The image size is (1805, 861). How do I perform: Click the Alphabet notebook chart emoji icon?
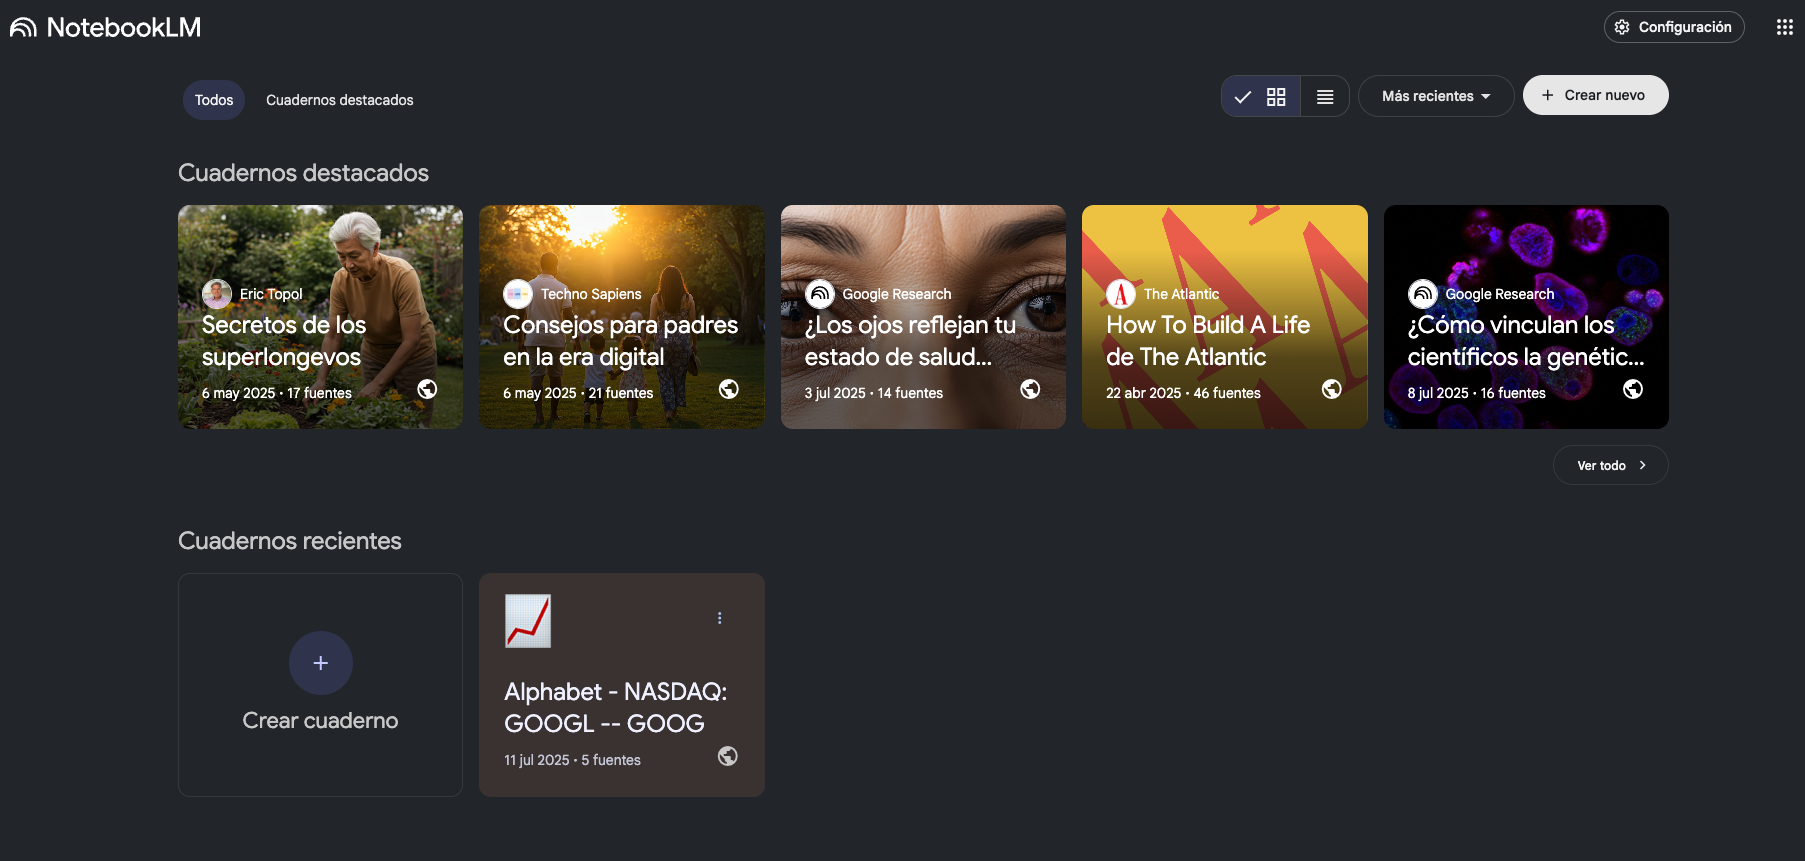pyautogui.click(x=528, y=621)
